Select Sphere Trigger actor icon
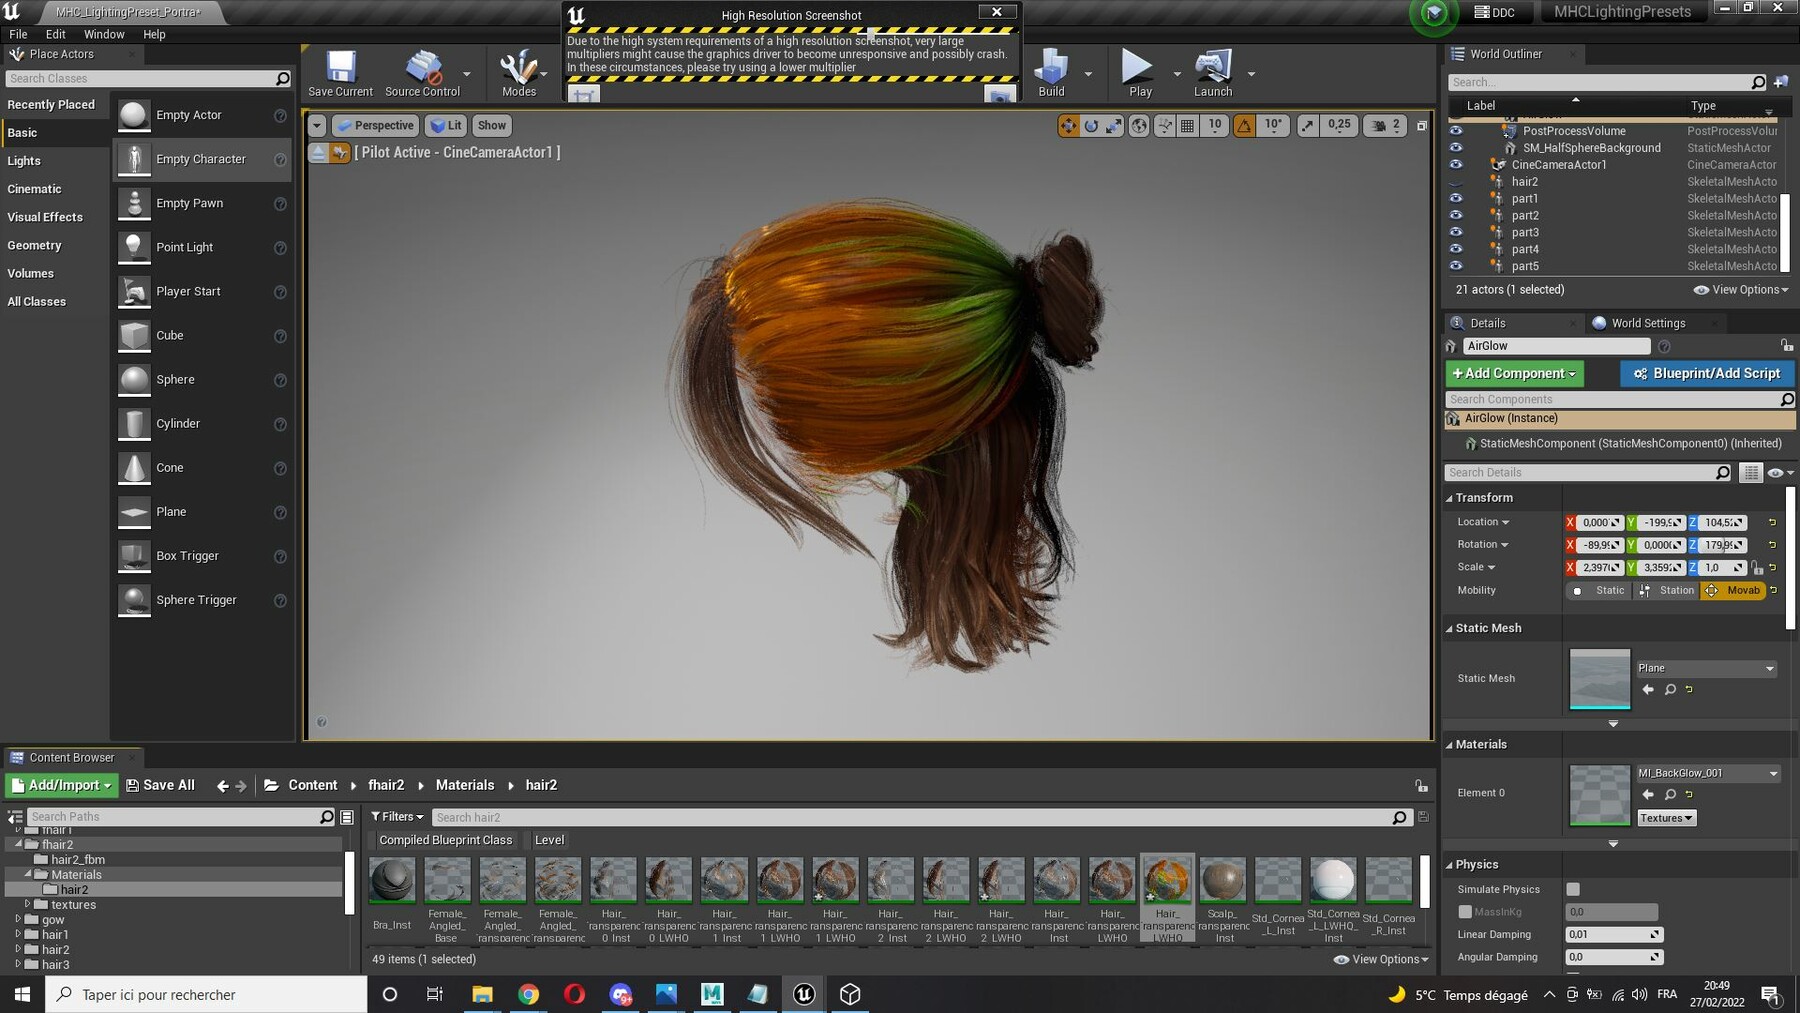The width and height of the screenshot is (1800, 1013). coord(134,600)
